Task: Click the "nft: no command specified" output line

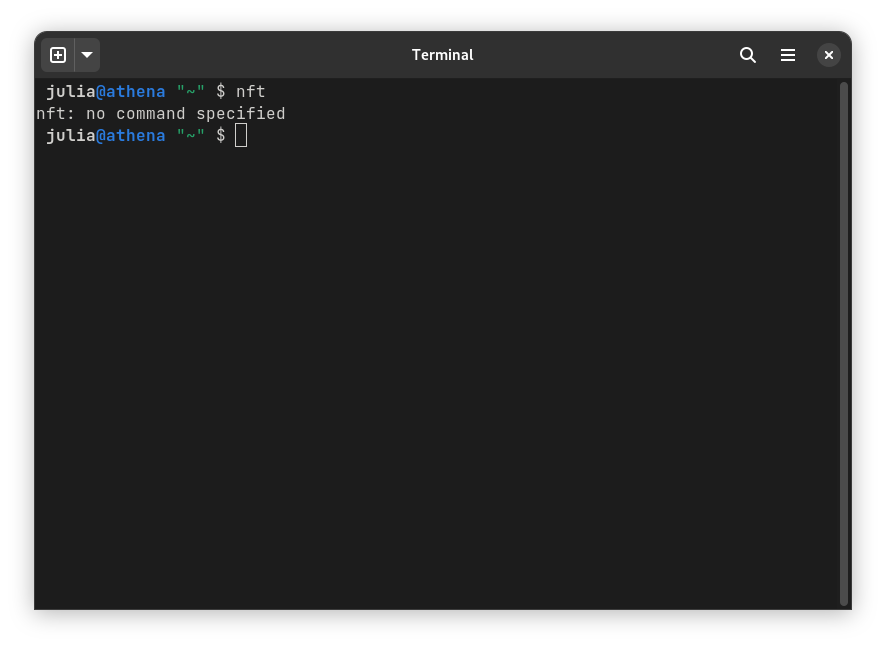Action: [x=160, y=114]
